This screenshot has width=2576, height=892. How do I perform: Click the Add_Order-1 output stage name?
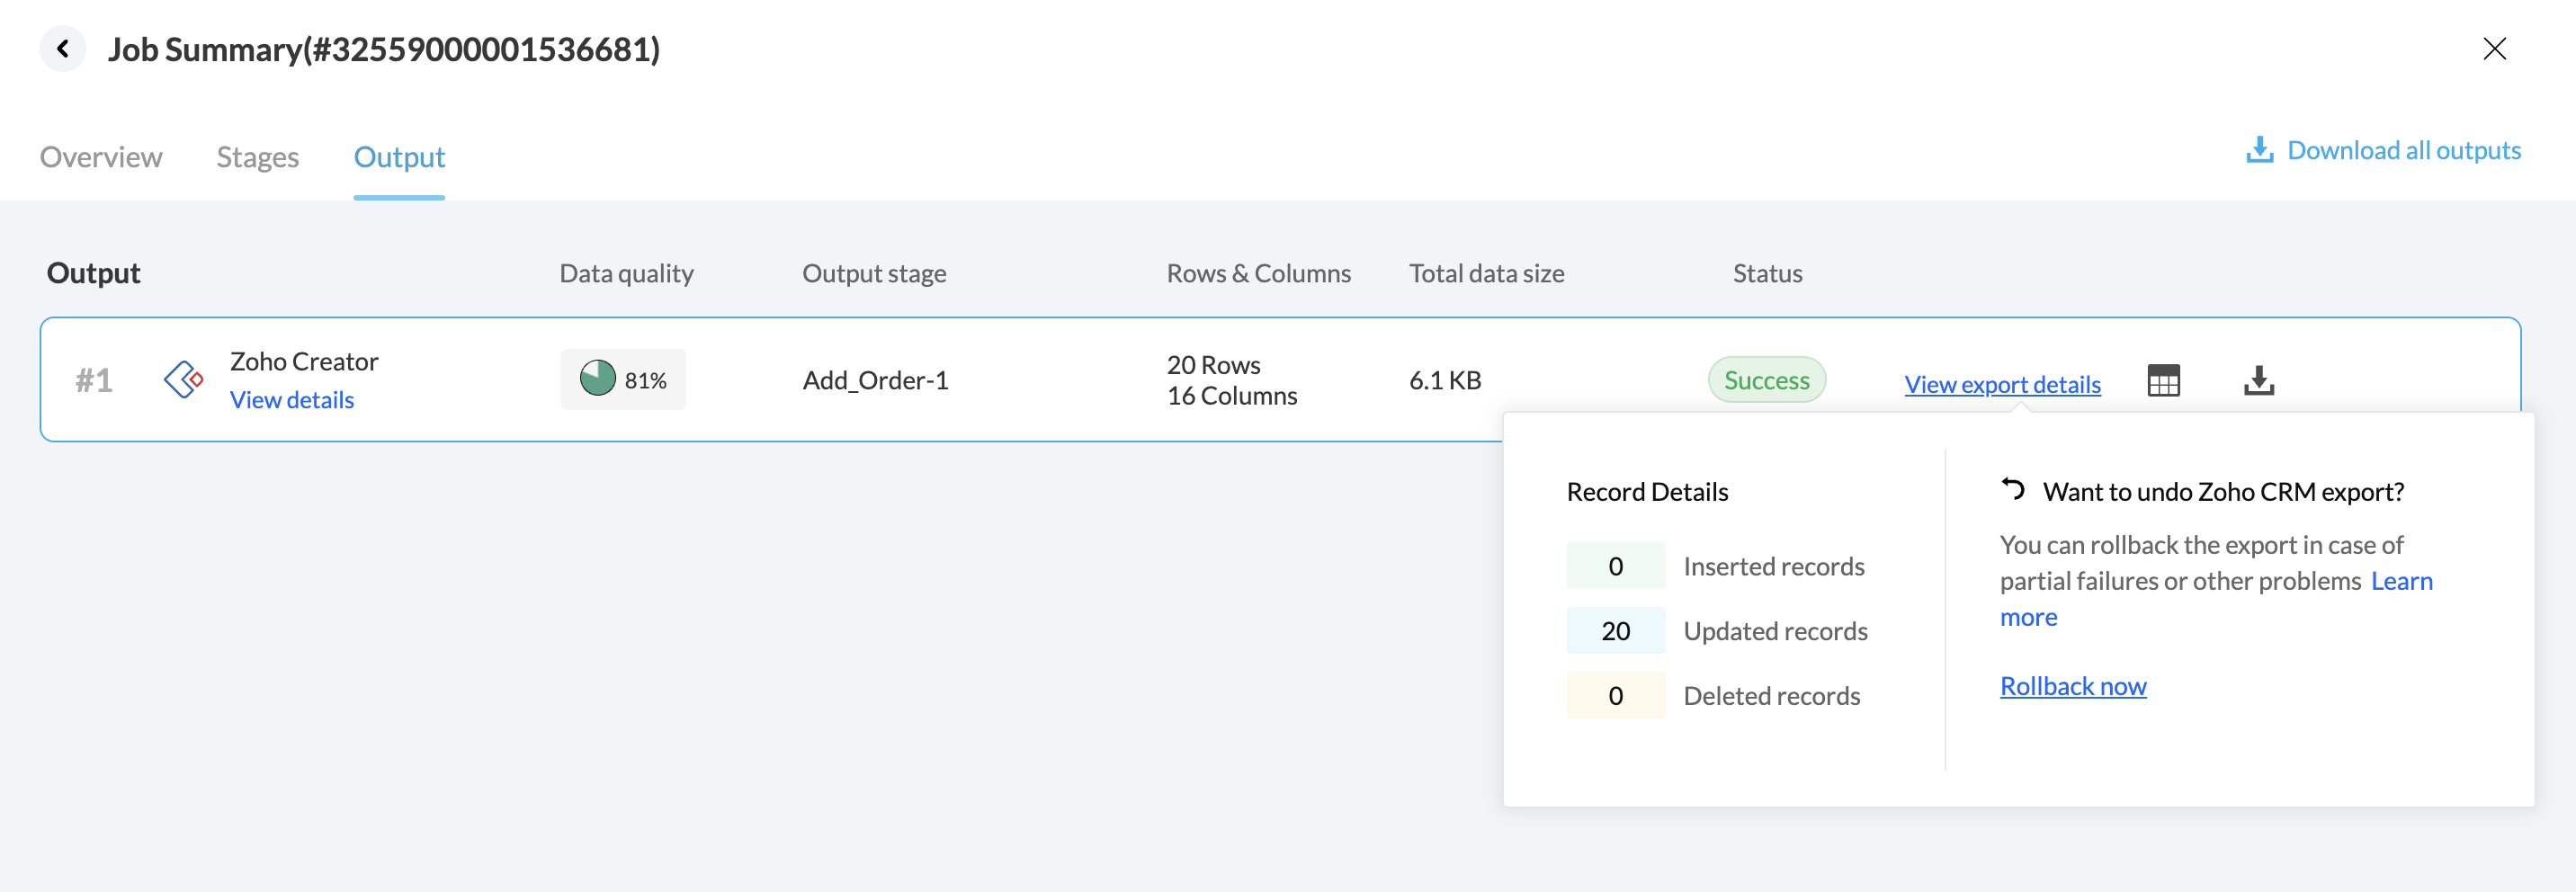click(x=875, y=380)
